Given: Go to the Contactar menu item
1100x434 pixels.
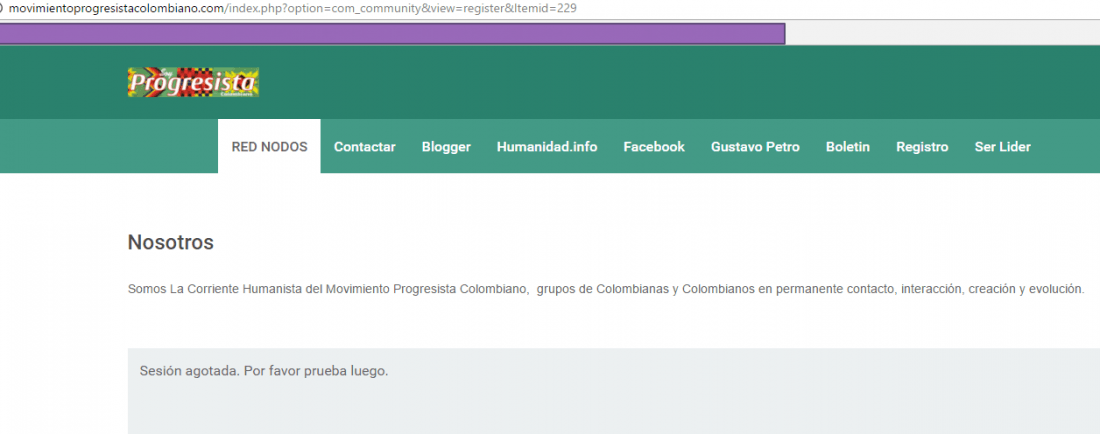Looking at the screenshot, I should 365,147.
